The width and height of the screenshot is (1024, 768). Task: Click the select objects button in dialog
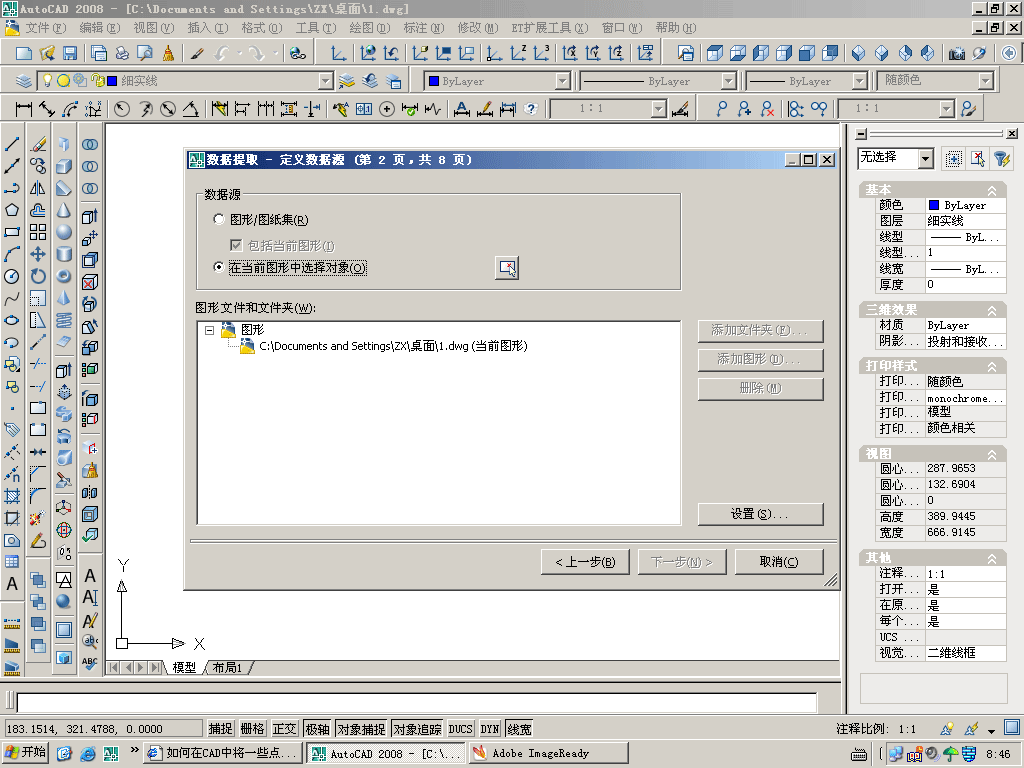pos(507,268)
